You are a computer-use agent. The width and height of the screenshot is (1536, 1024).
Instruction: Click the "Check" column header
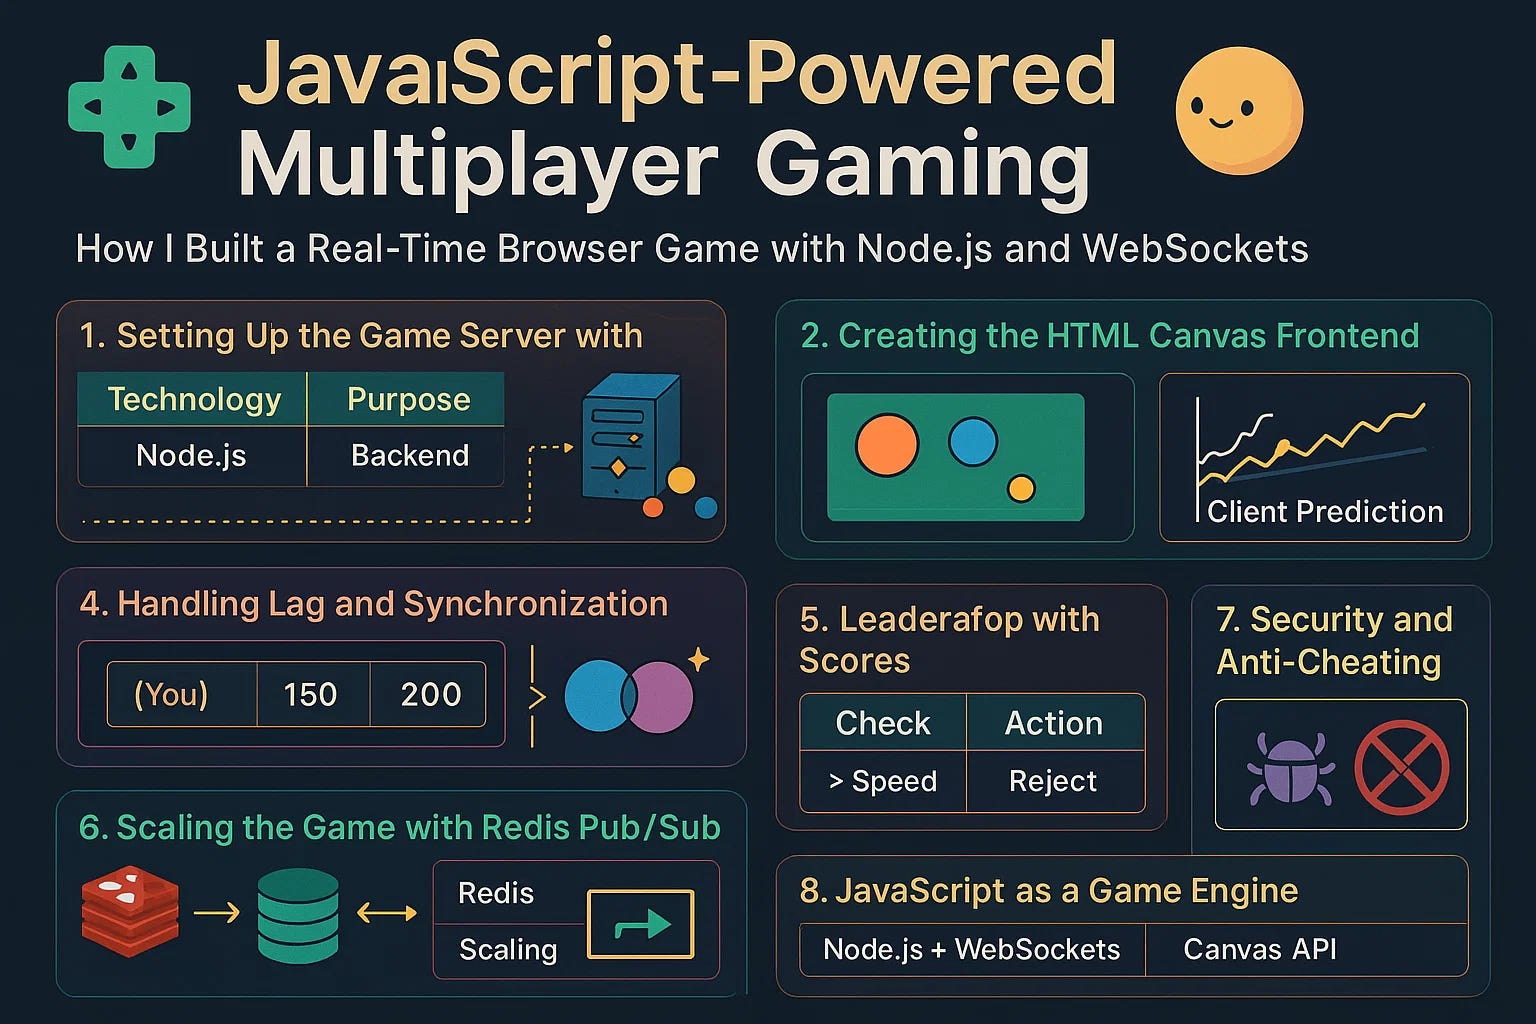(883, 723)
